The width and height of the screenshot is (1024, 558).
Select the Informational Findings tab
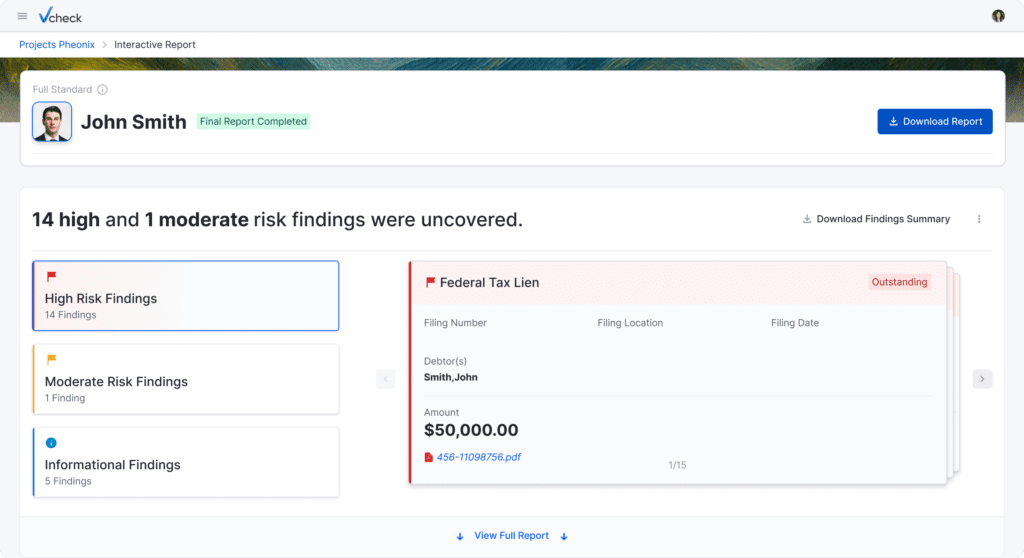(186, 462)
